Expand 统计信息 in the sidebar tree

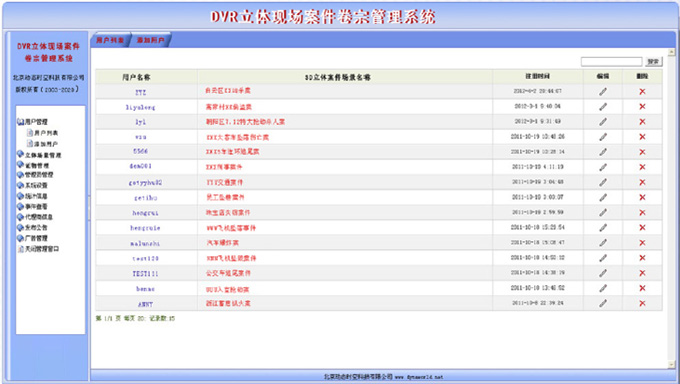point(20,196)
